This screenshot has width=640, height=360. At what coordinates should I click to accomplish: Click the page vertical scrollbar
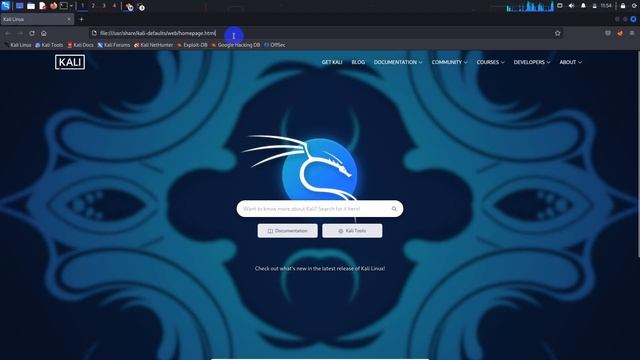click(638, 155)
